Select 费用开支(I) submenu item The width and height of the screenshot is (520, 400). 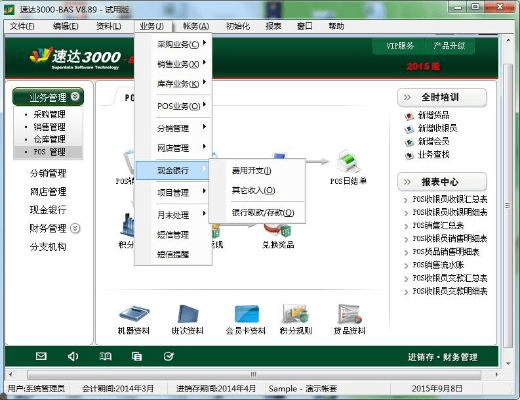tap(257, 171)
